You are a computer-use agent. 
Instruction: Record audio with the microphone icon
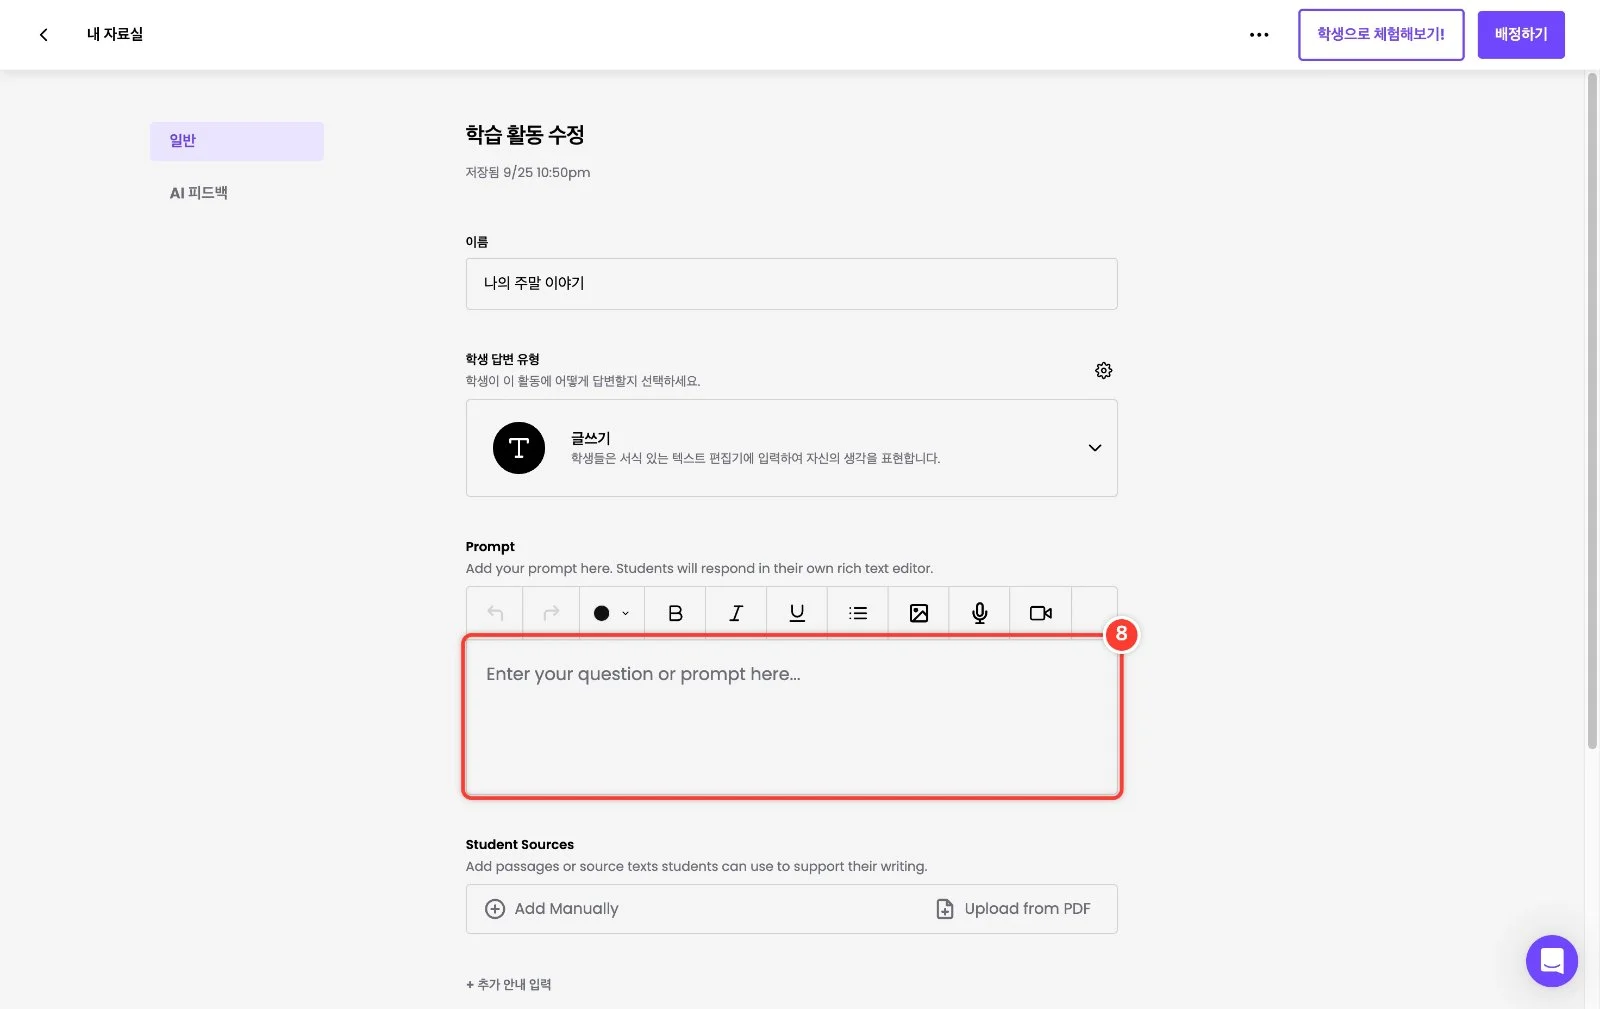coord(980,613)
